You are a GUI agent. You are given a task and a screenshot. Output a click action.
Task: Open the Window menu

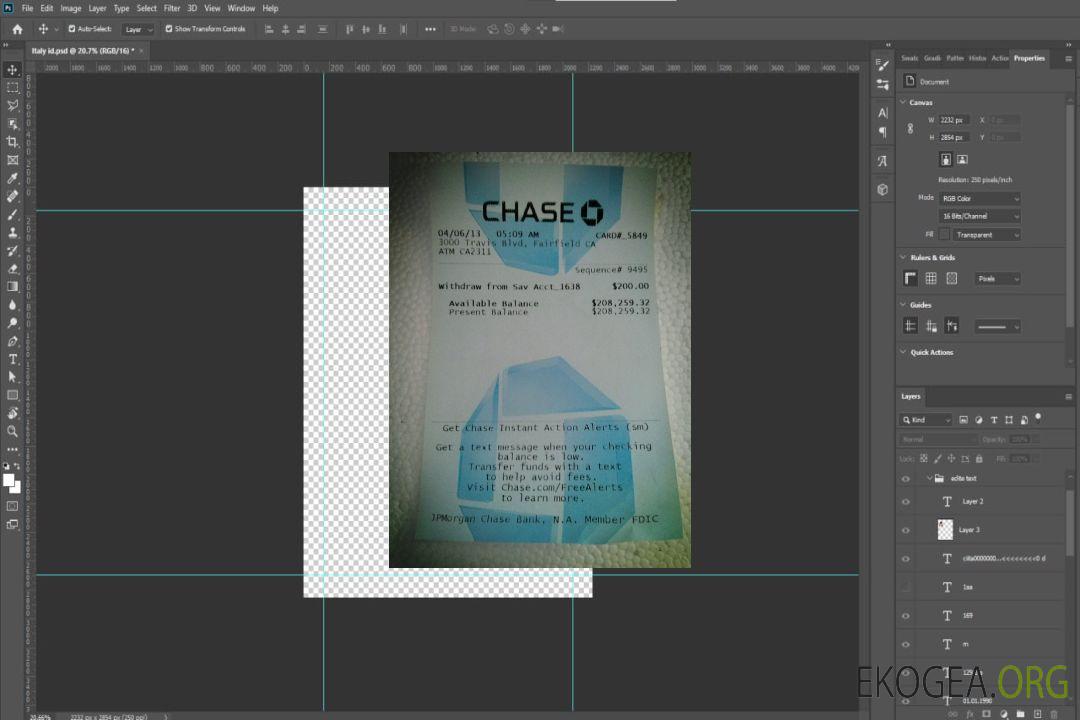(241, 8)
